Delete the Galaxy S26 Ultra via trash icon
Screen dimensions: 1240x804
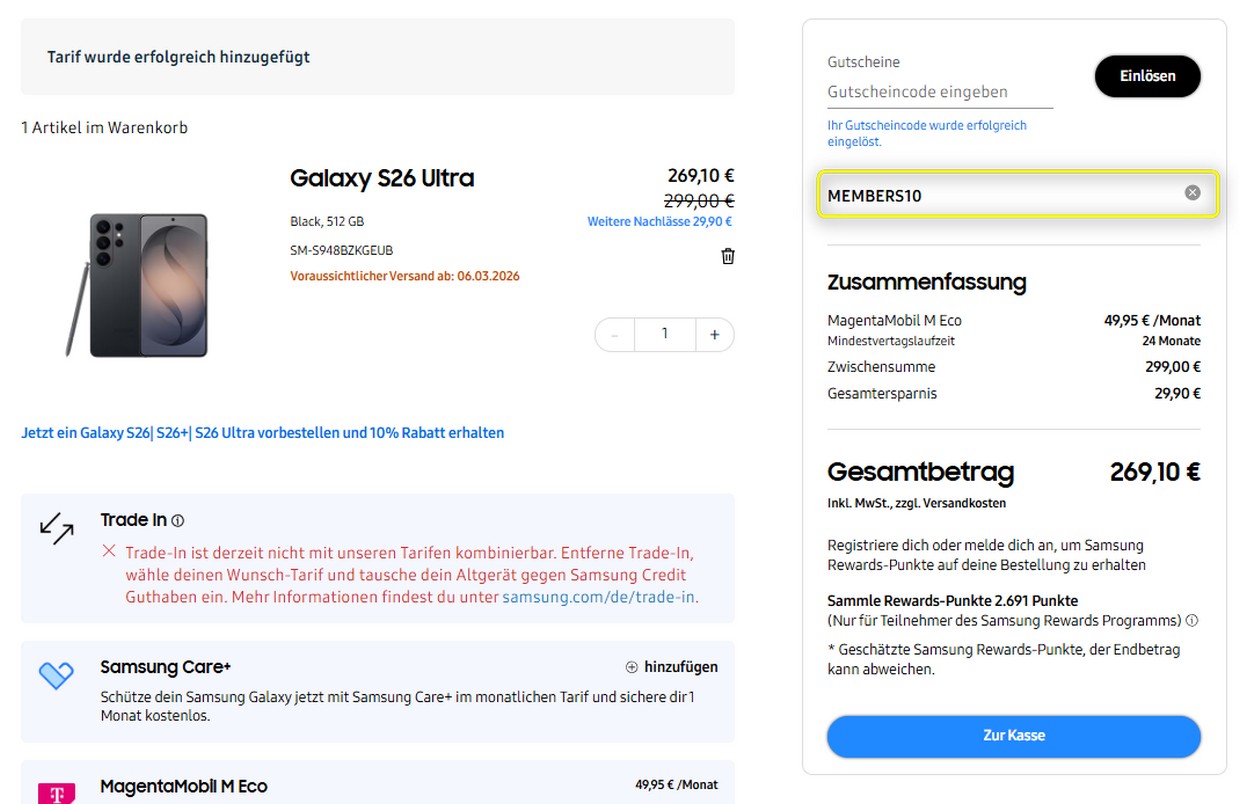click(727, 256)
